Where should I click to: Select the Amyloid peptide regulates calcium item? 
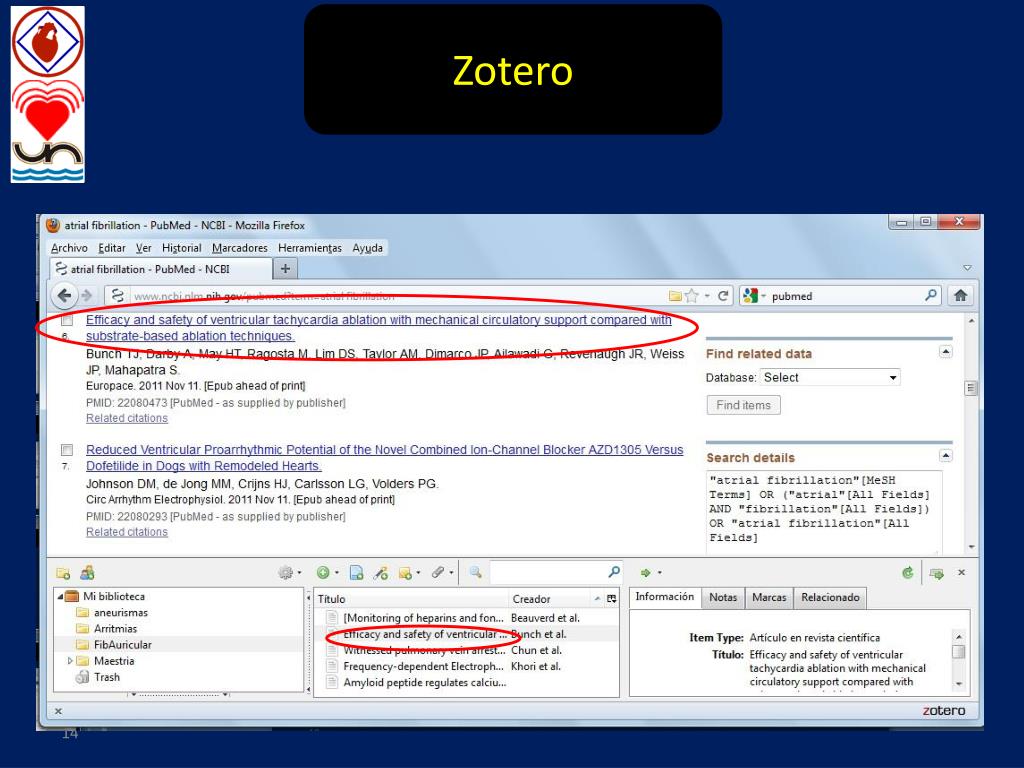(466, 683)
